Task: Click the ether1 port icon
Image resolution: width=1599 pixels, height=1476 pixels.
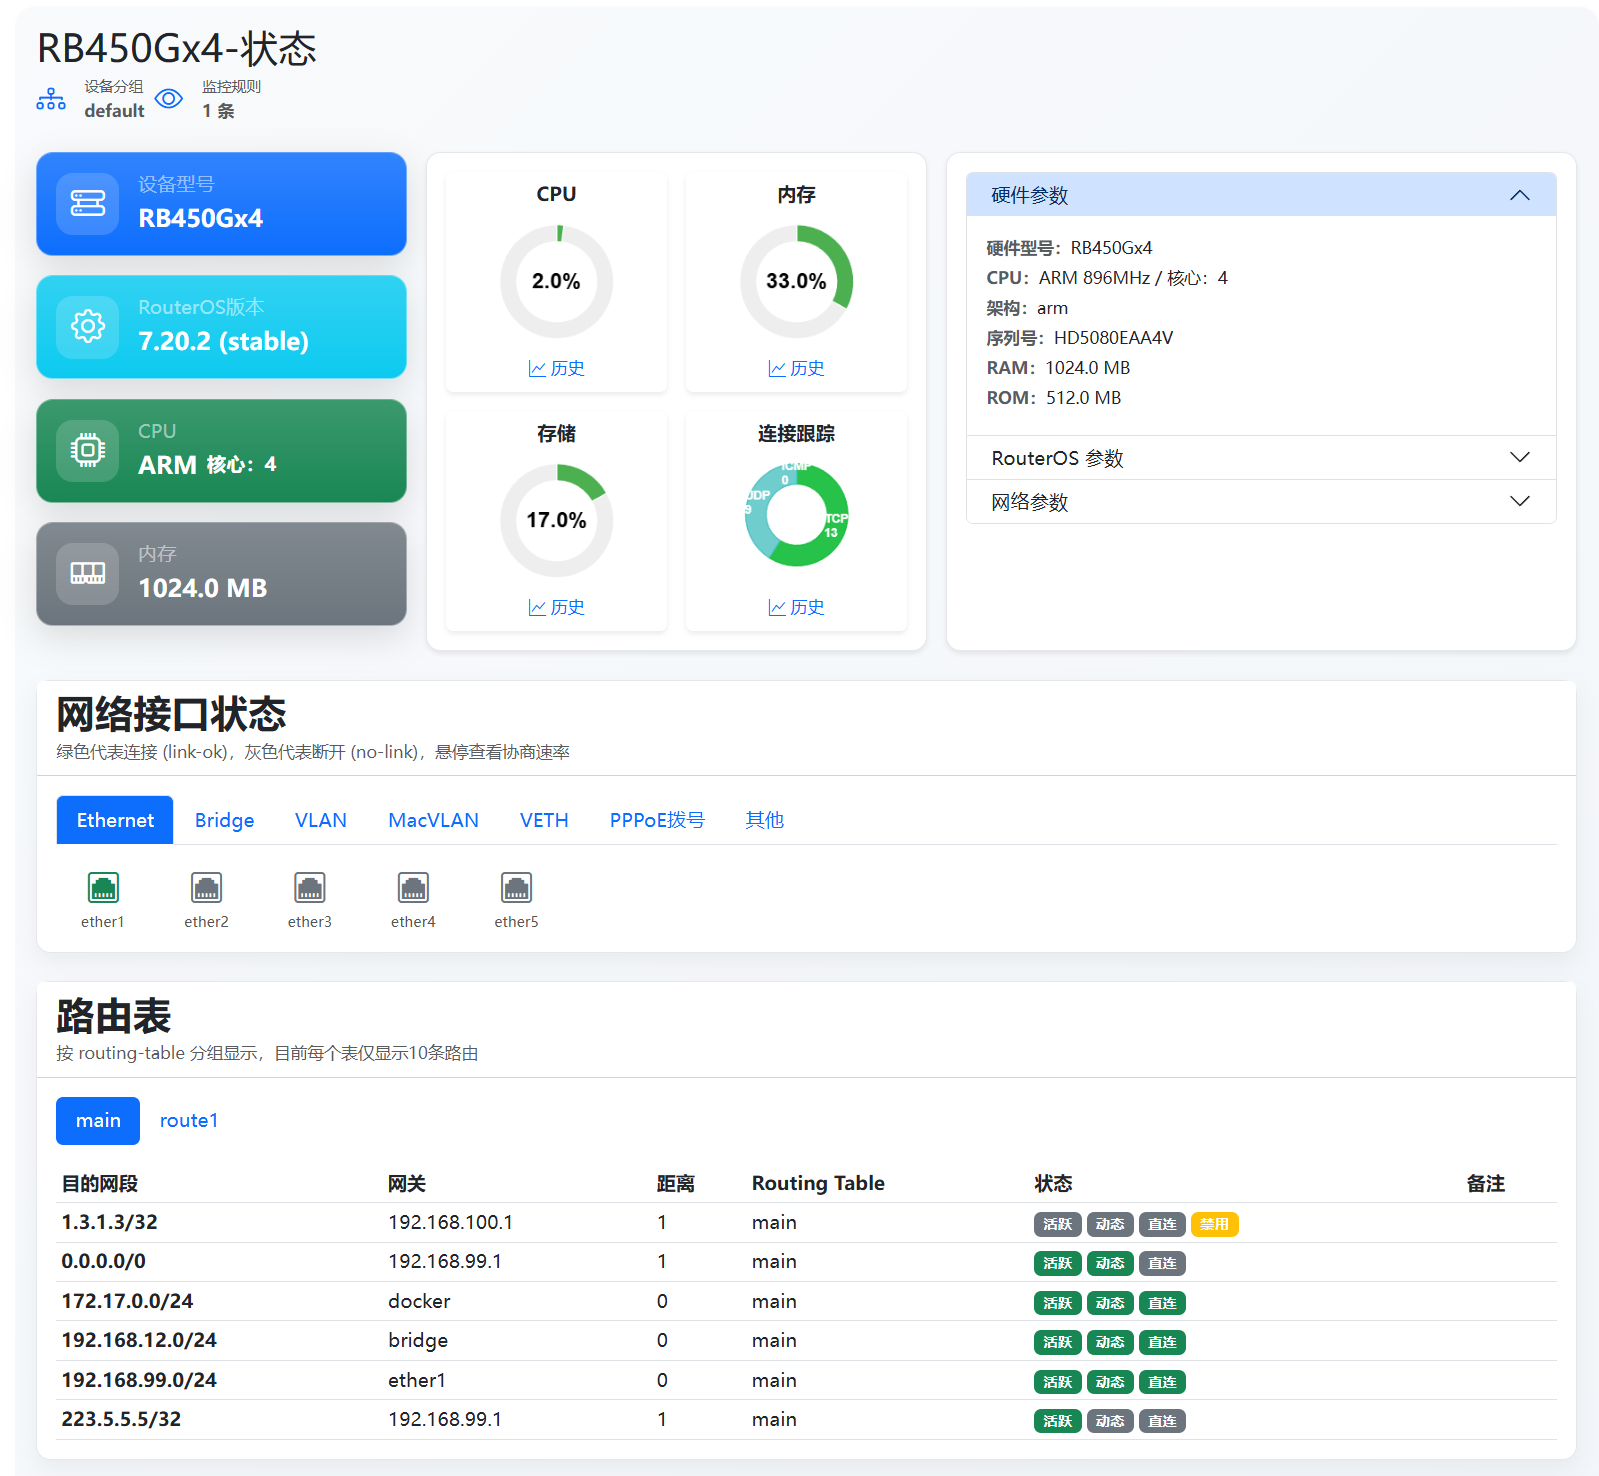Action: tap(103, 887)
